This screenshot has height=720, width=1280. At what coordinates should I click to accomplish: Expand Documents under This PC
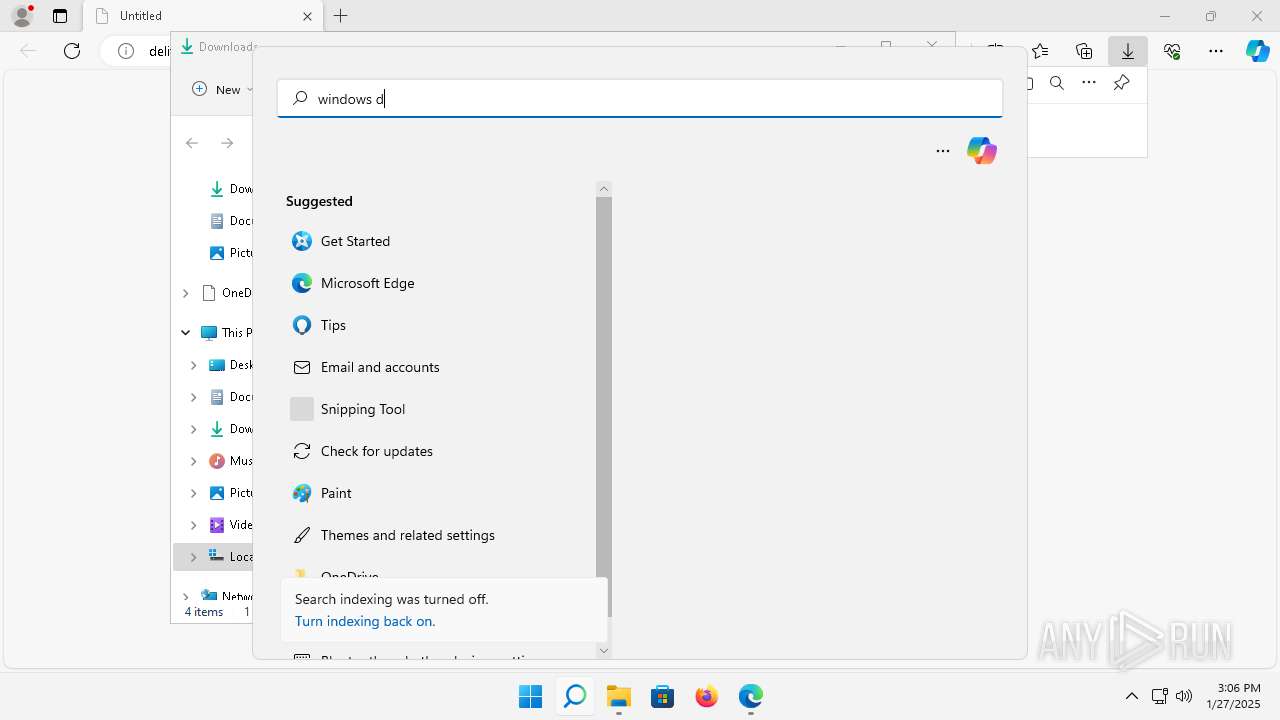pos(193,397)
